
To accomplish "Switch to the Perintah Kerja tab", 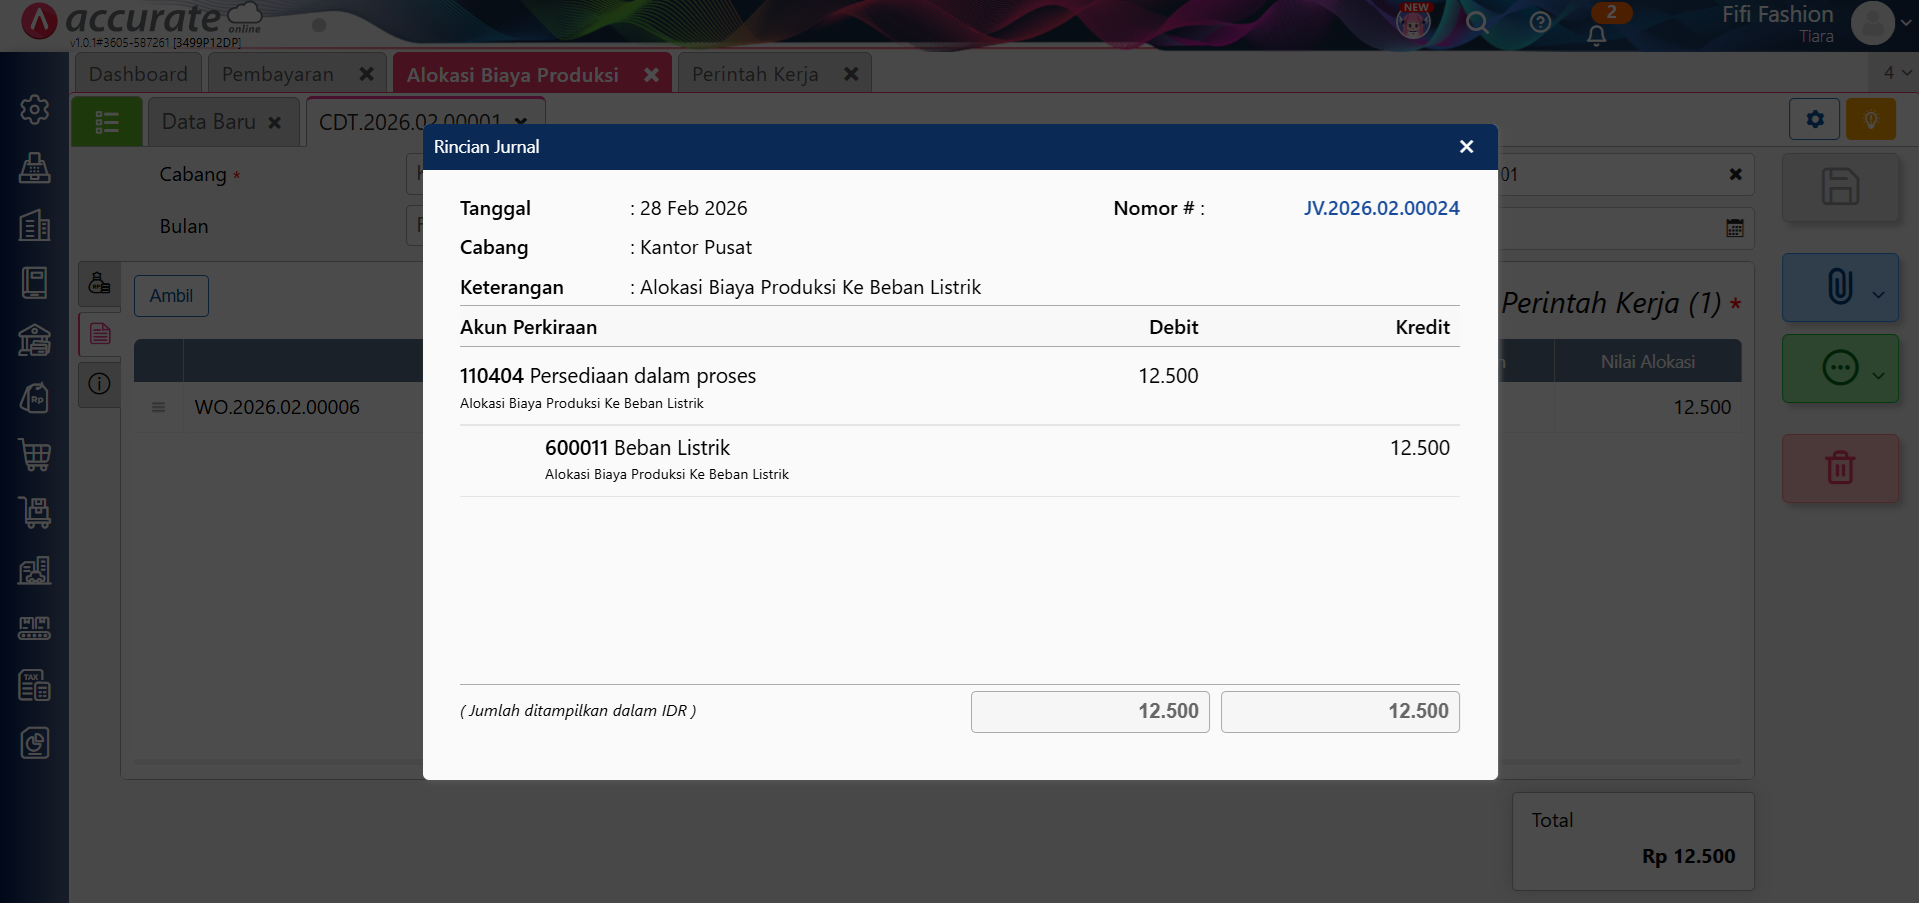I will point(755,75).
